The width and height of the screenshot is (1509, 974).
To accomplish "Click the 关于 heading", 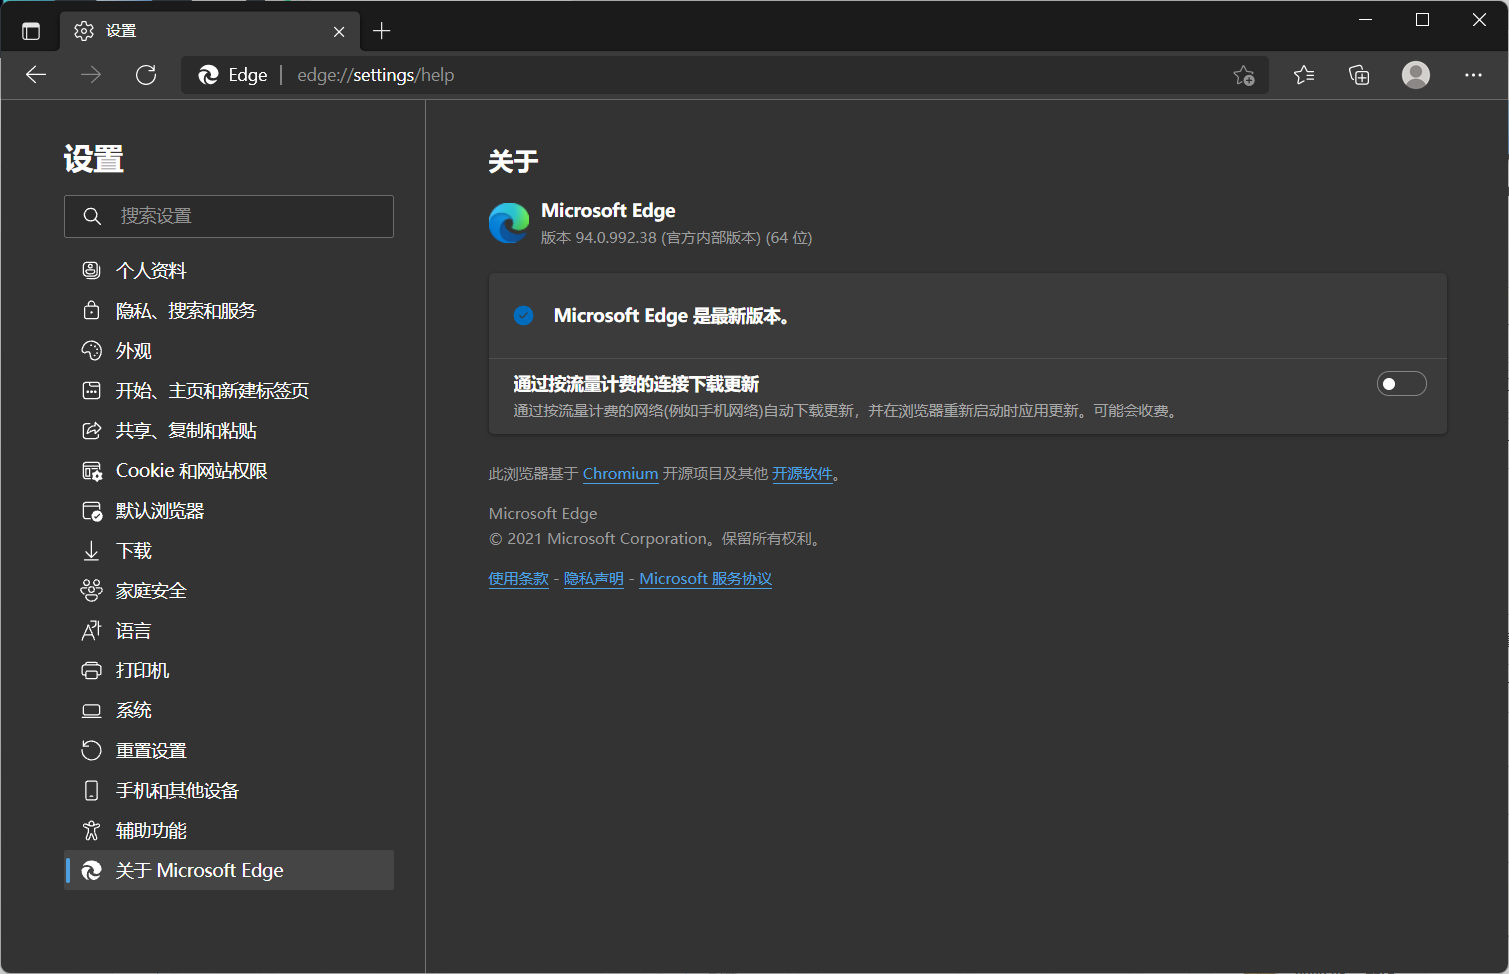I will (x=514, y=161).
